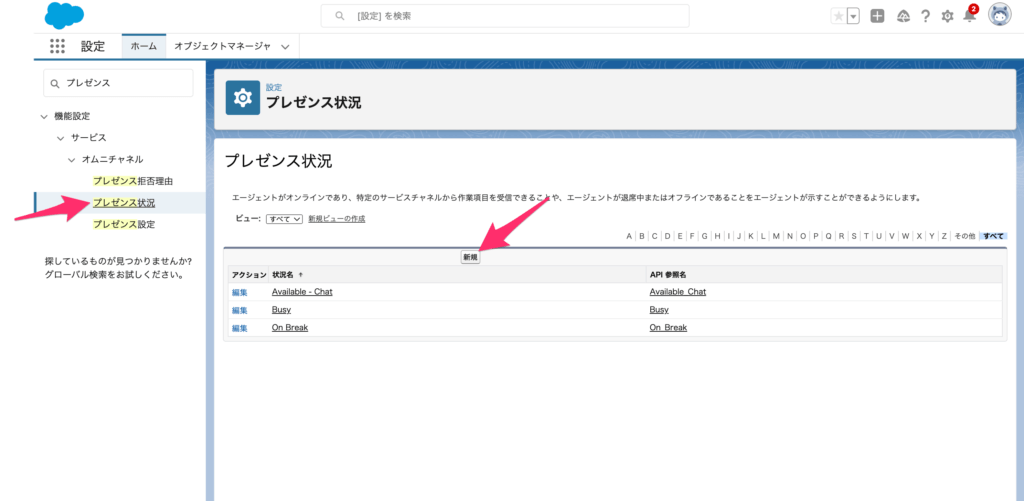Select the すべて alphabet filter
Screen dimensions: 1024x501
tap(994, 236)
